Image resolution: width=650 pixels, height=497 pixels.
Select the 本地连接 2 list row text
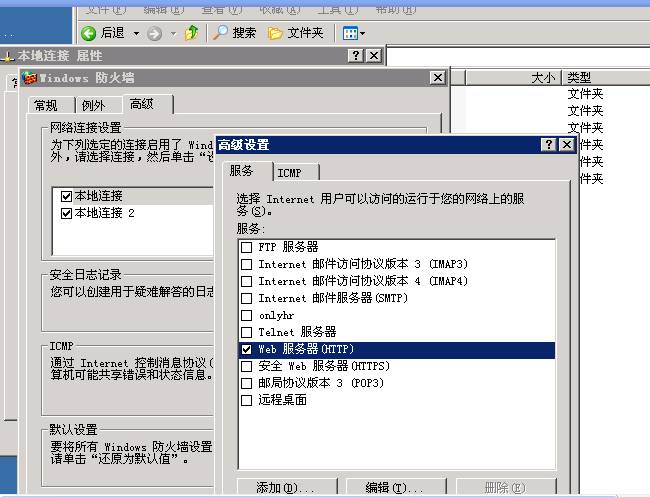104,213
